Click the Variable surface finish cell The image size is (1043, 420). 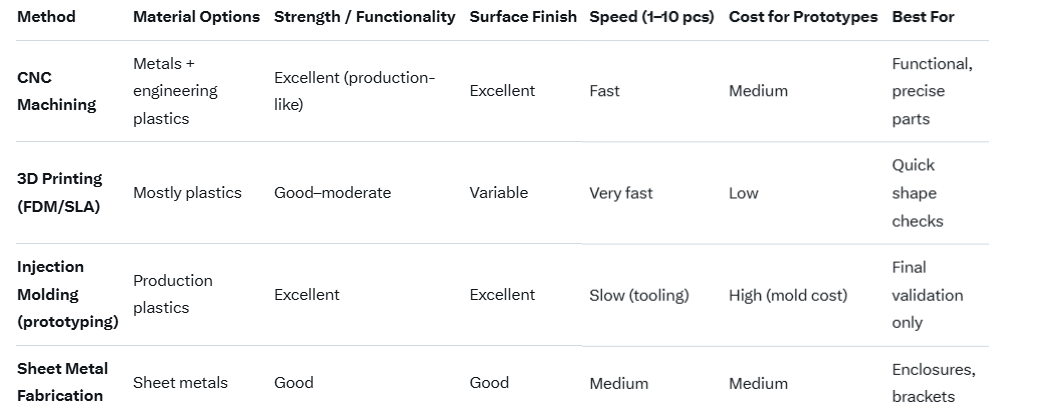[498, 193]
